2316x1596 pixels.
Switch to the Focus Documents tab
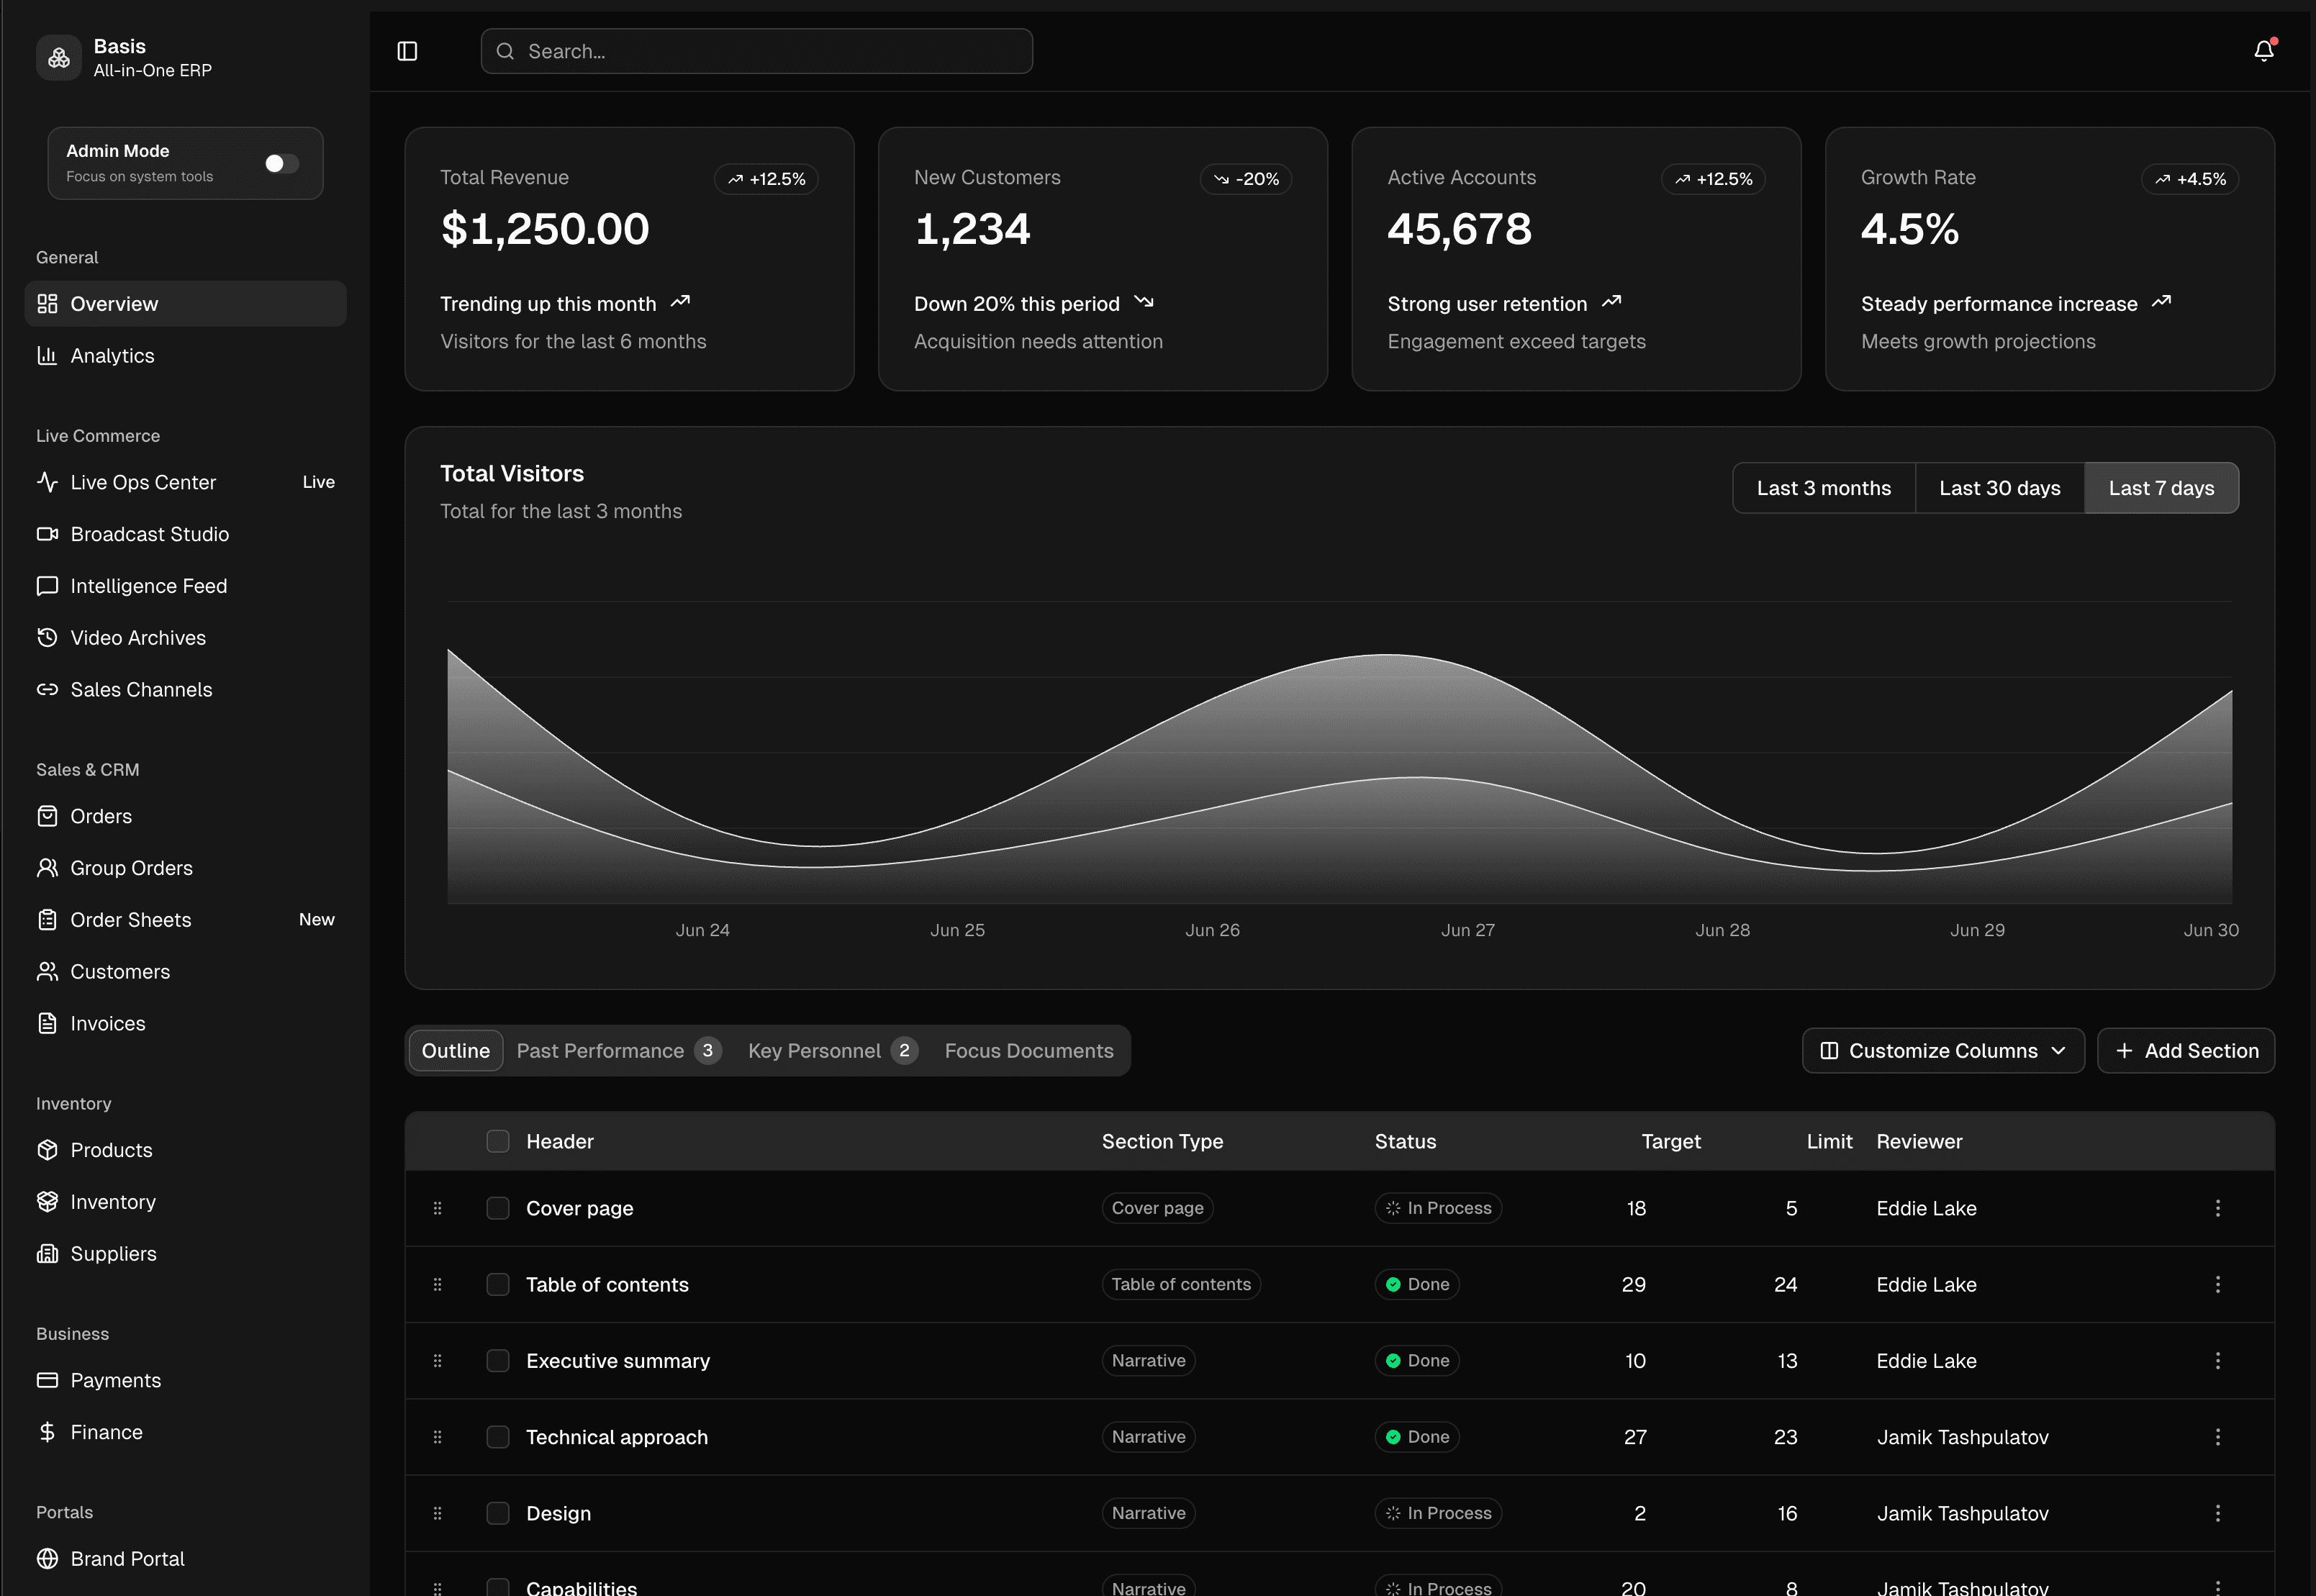pos(1029,1051)
